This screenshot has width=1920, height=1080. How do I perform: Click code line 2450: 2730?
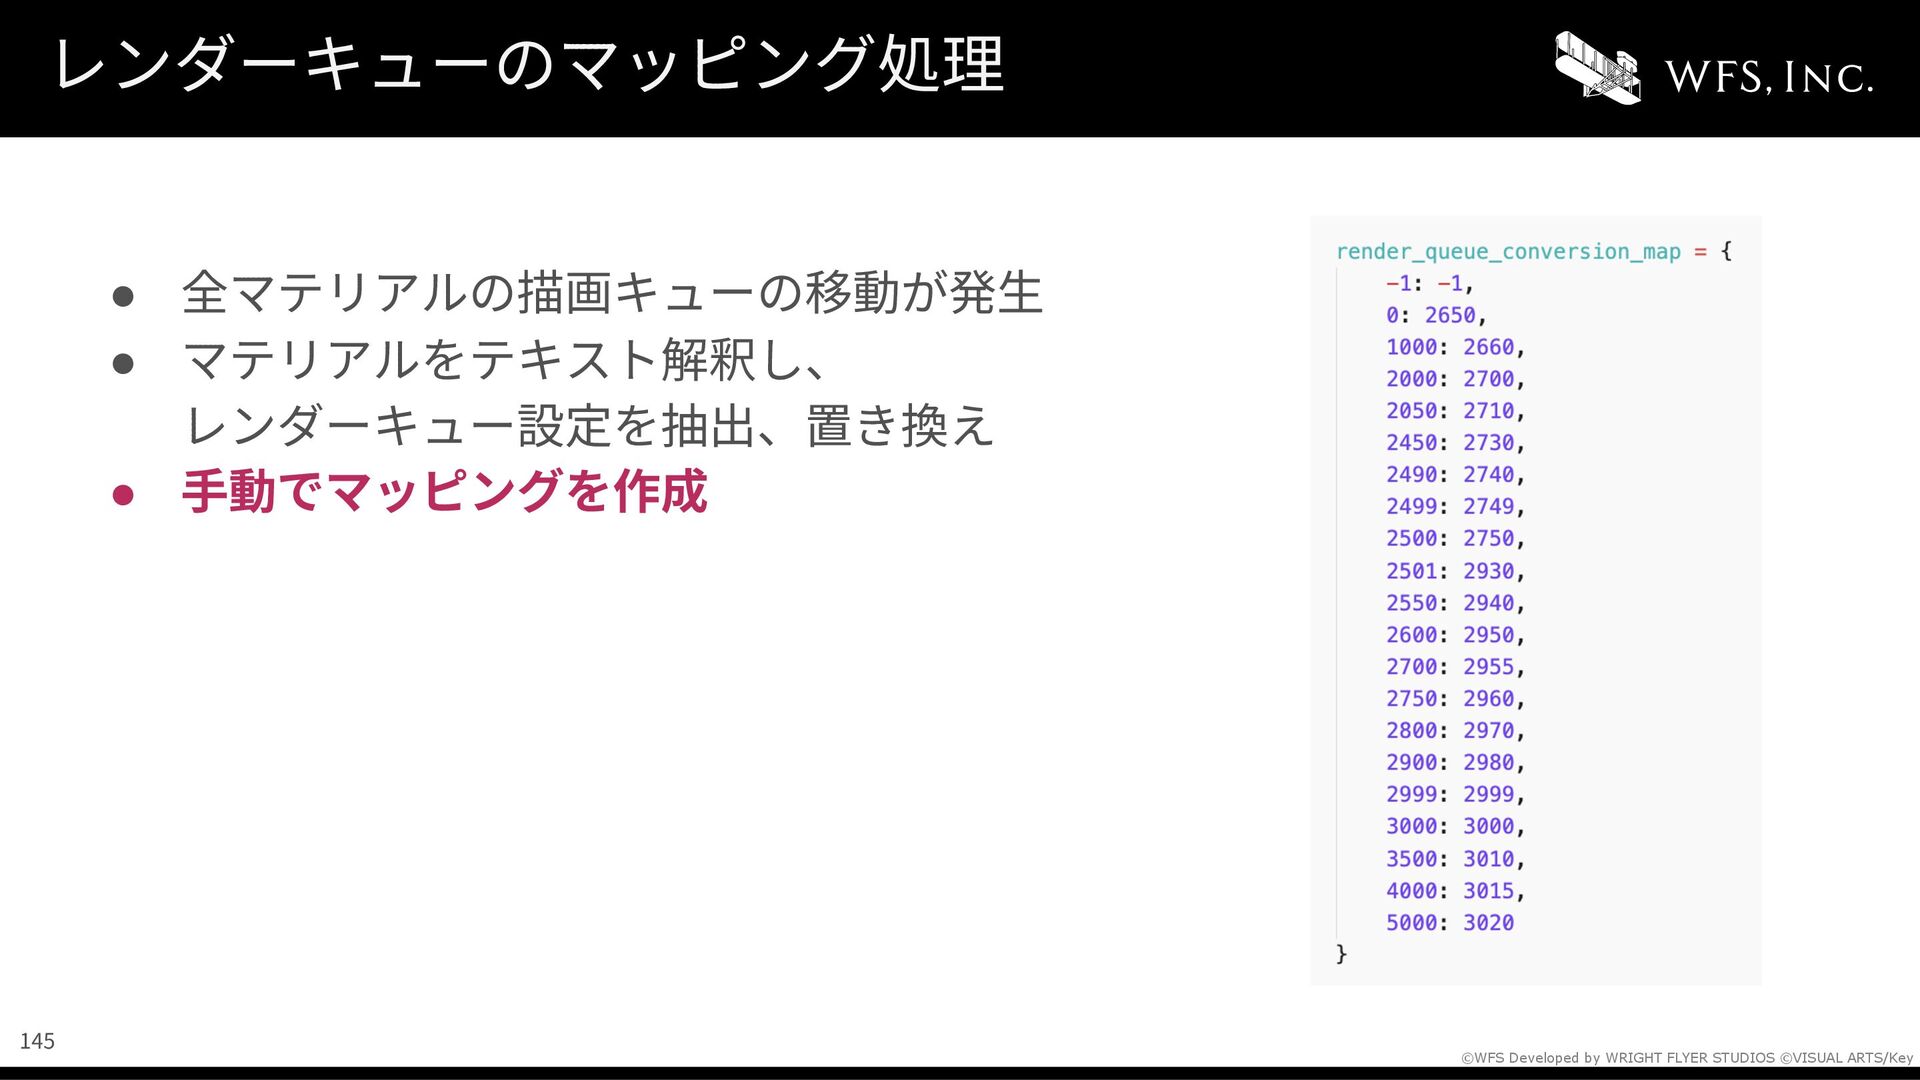1455,444
